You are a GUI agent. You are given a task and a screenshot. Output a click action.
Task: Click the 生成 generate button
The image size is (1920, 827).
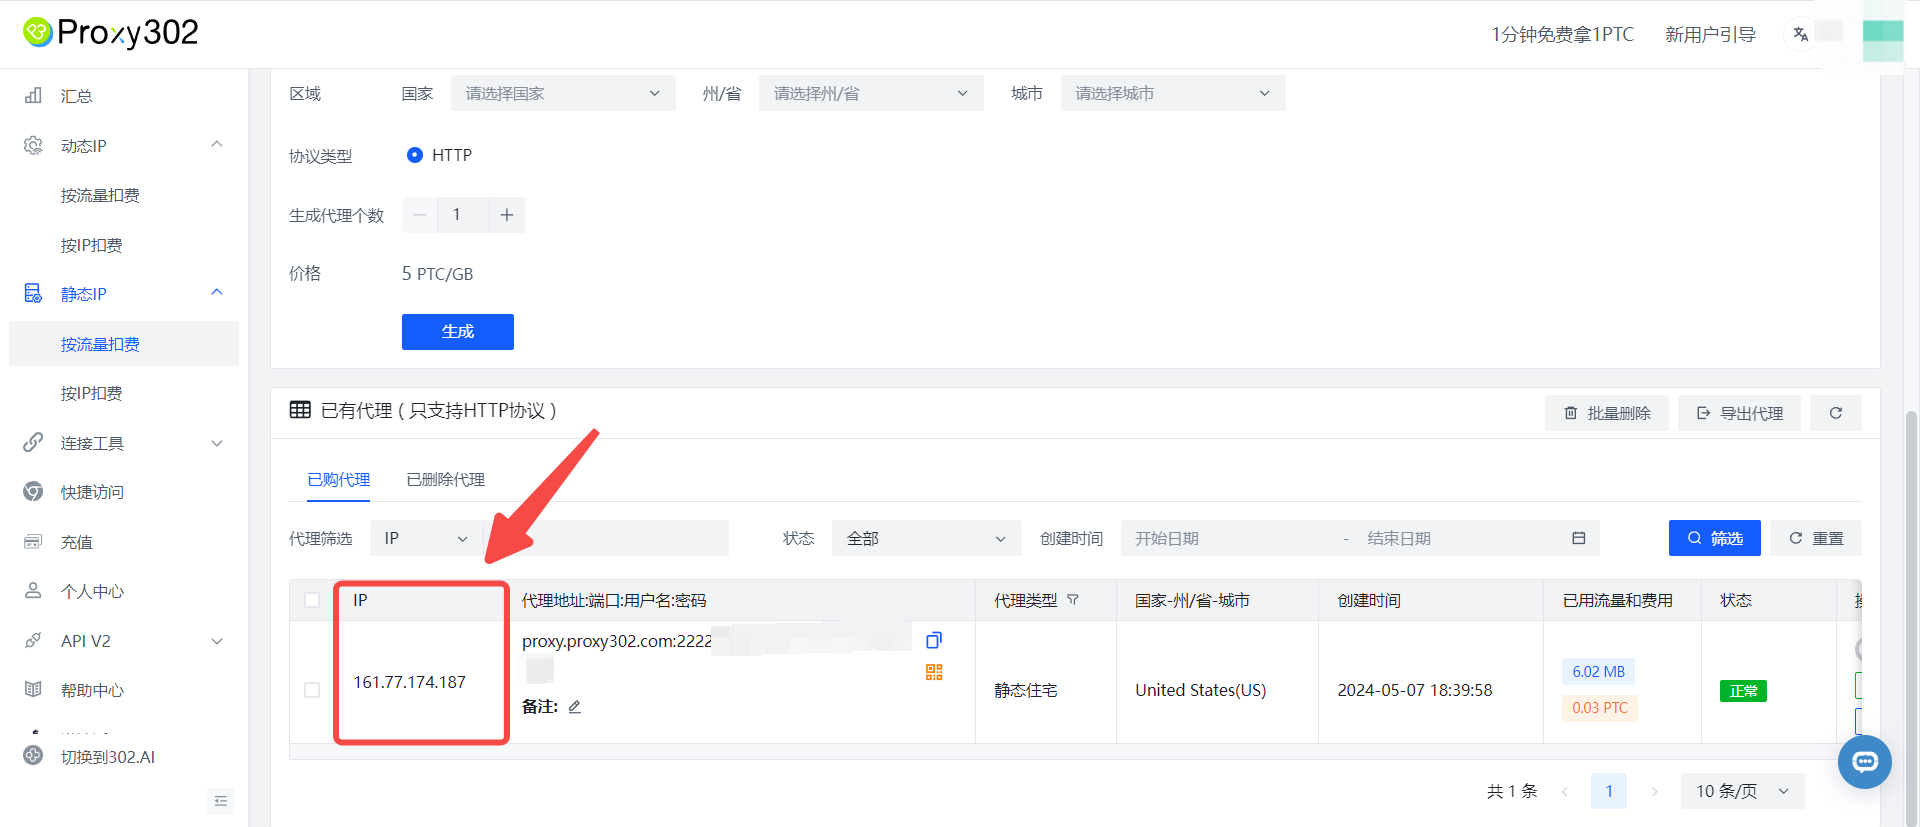[458, 332]
